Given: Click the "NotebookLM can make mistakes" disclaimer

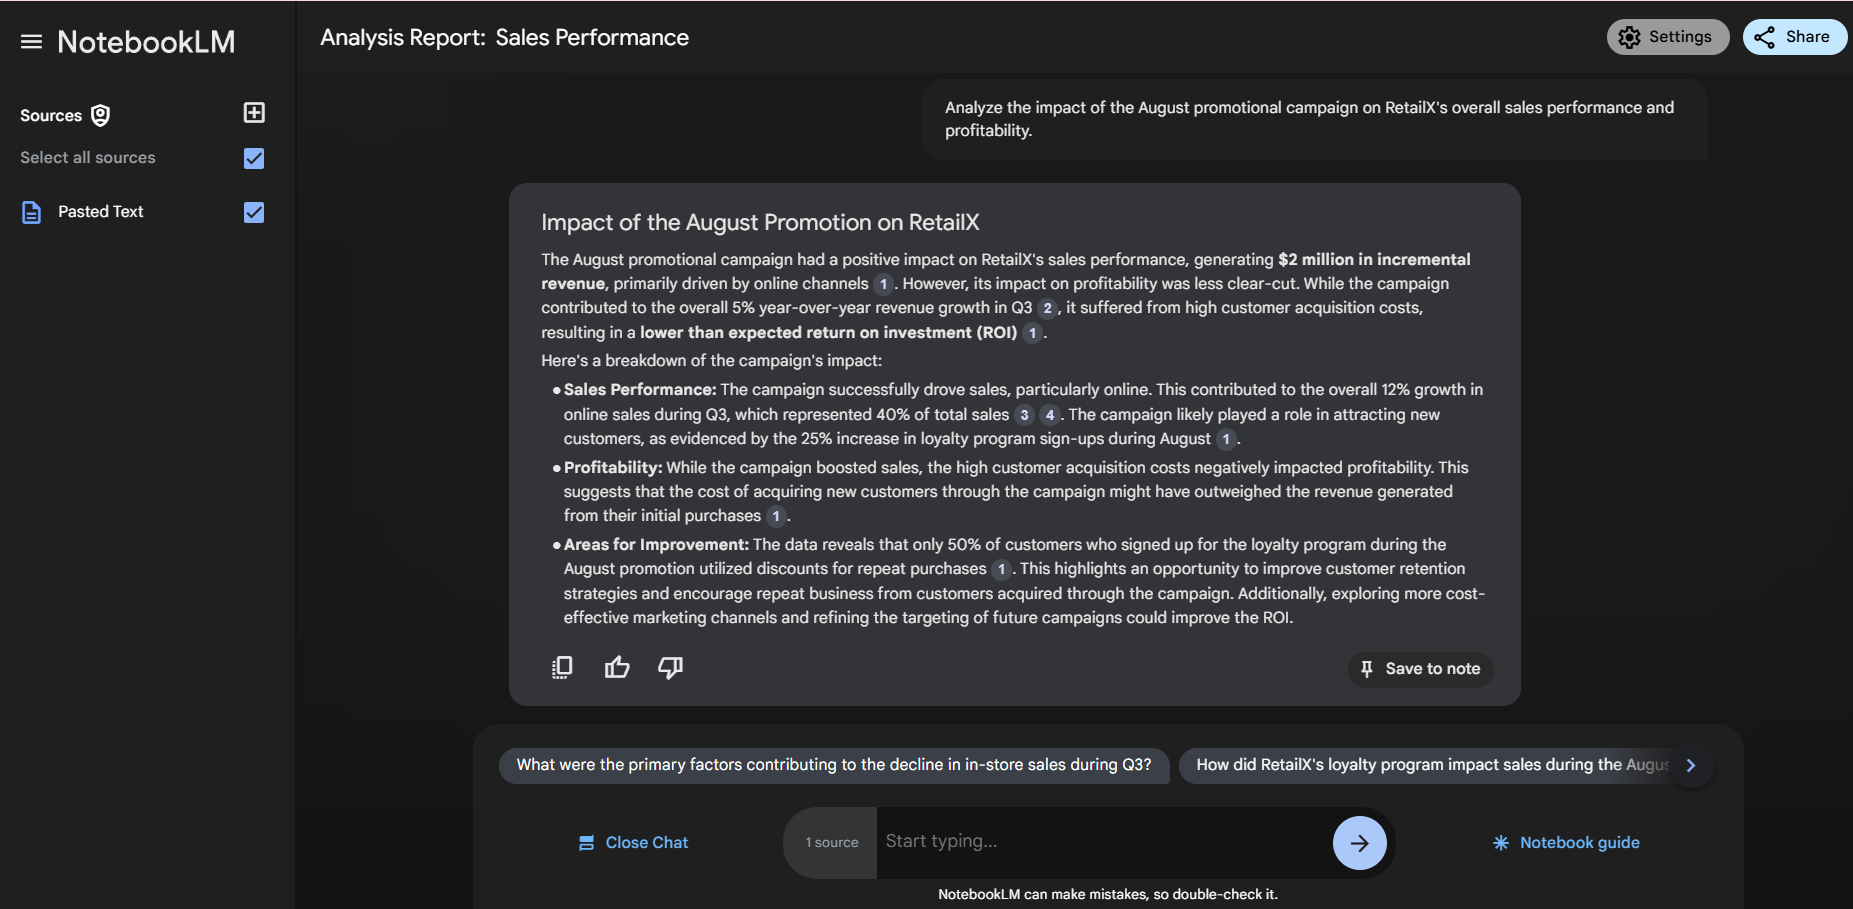Looking at the screenshot, I should (1108, 894).
